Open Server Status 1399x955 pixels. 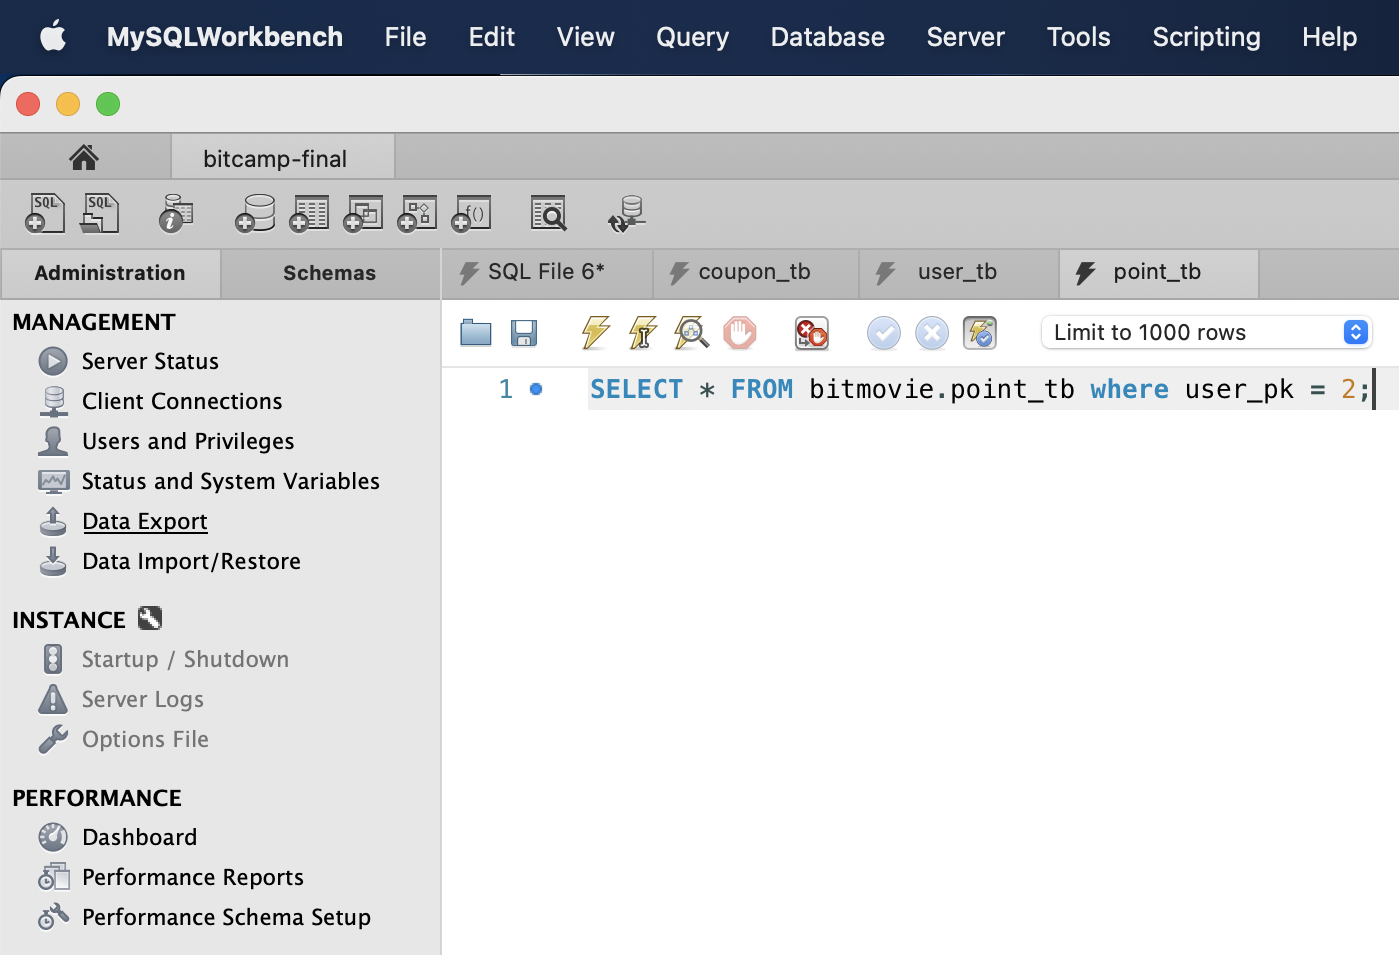pyautogui.click(x=150, y=361)
